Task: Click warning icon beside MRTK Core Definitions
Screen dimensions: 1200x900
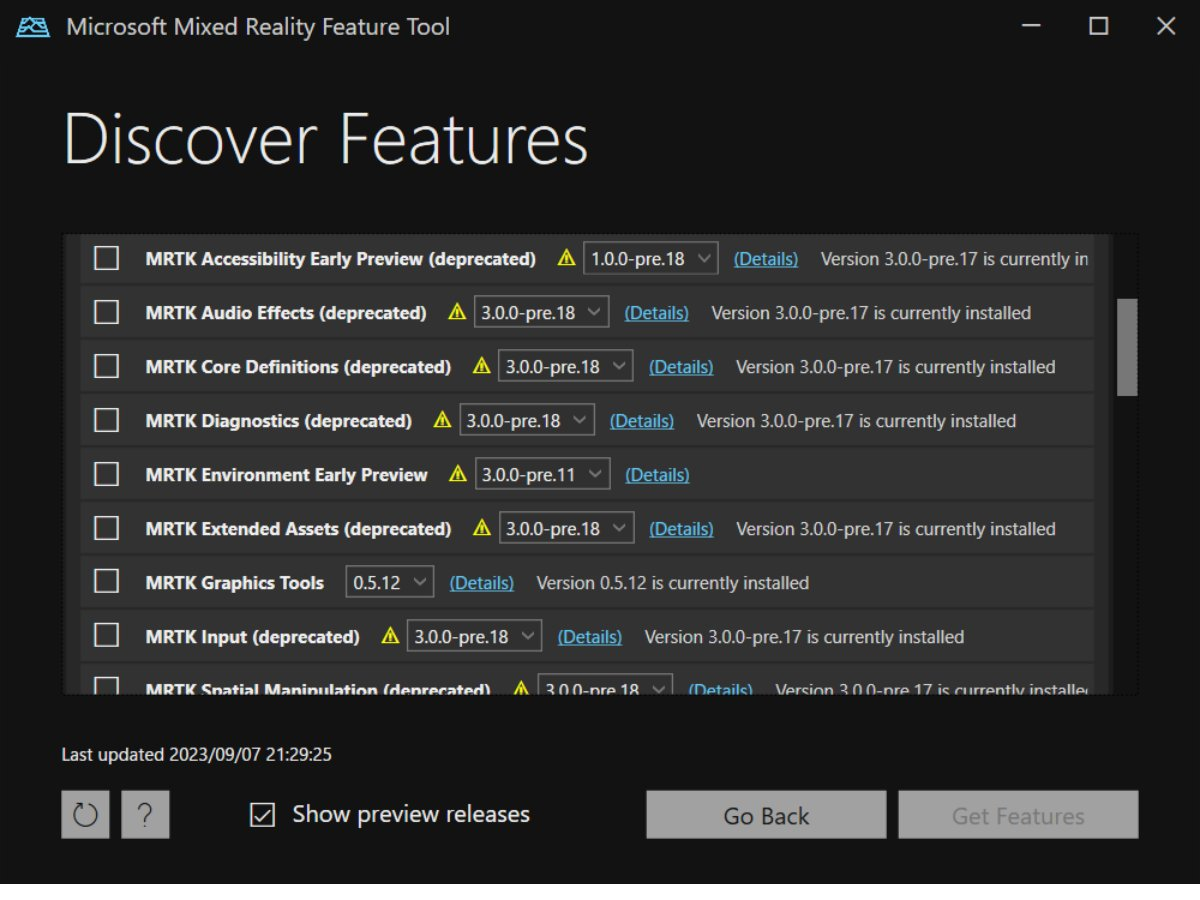Action: pyautogui.click(x=482, y=366)
